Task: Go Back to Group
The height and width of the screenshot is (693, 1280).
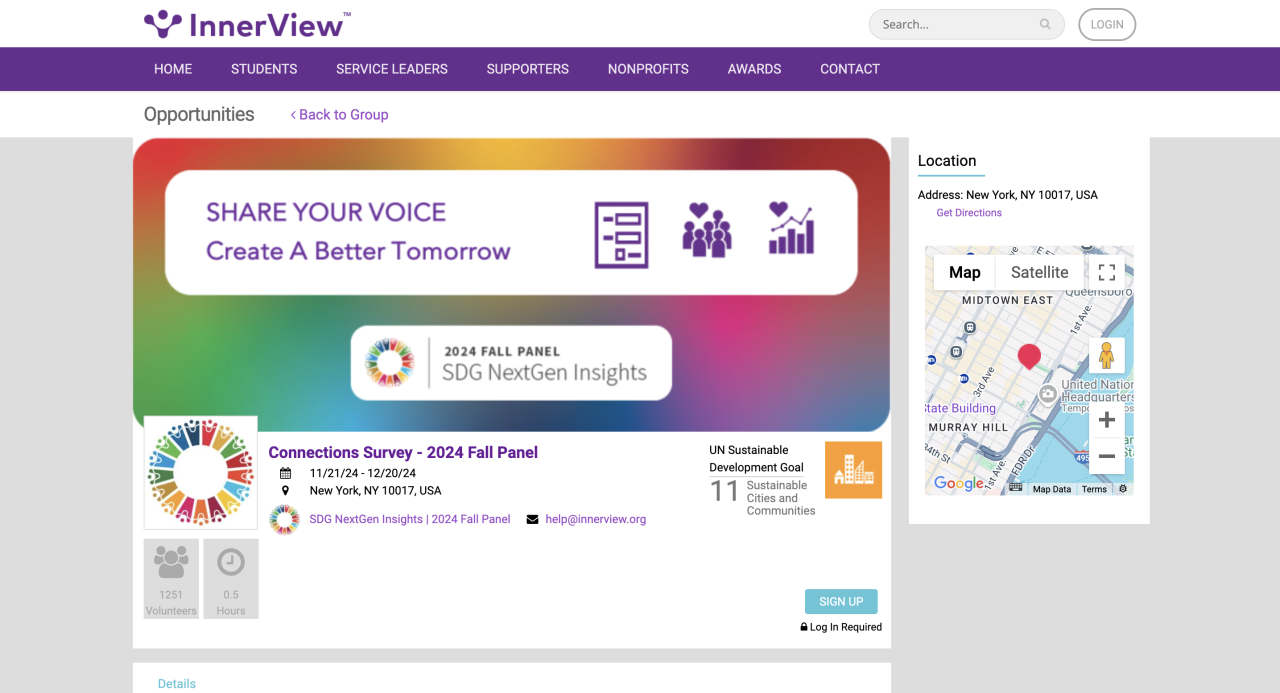Action: [x=339, y=114]
